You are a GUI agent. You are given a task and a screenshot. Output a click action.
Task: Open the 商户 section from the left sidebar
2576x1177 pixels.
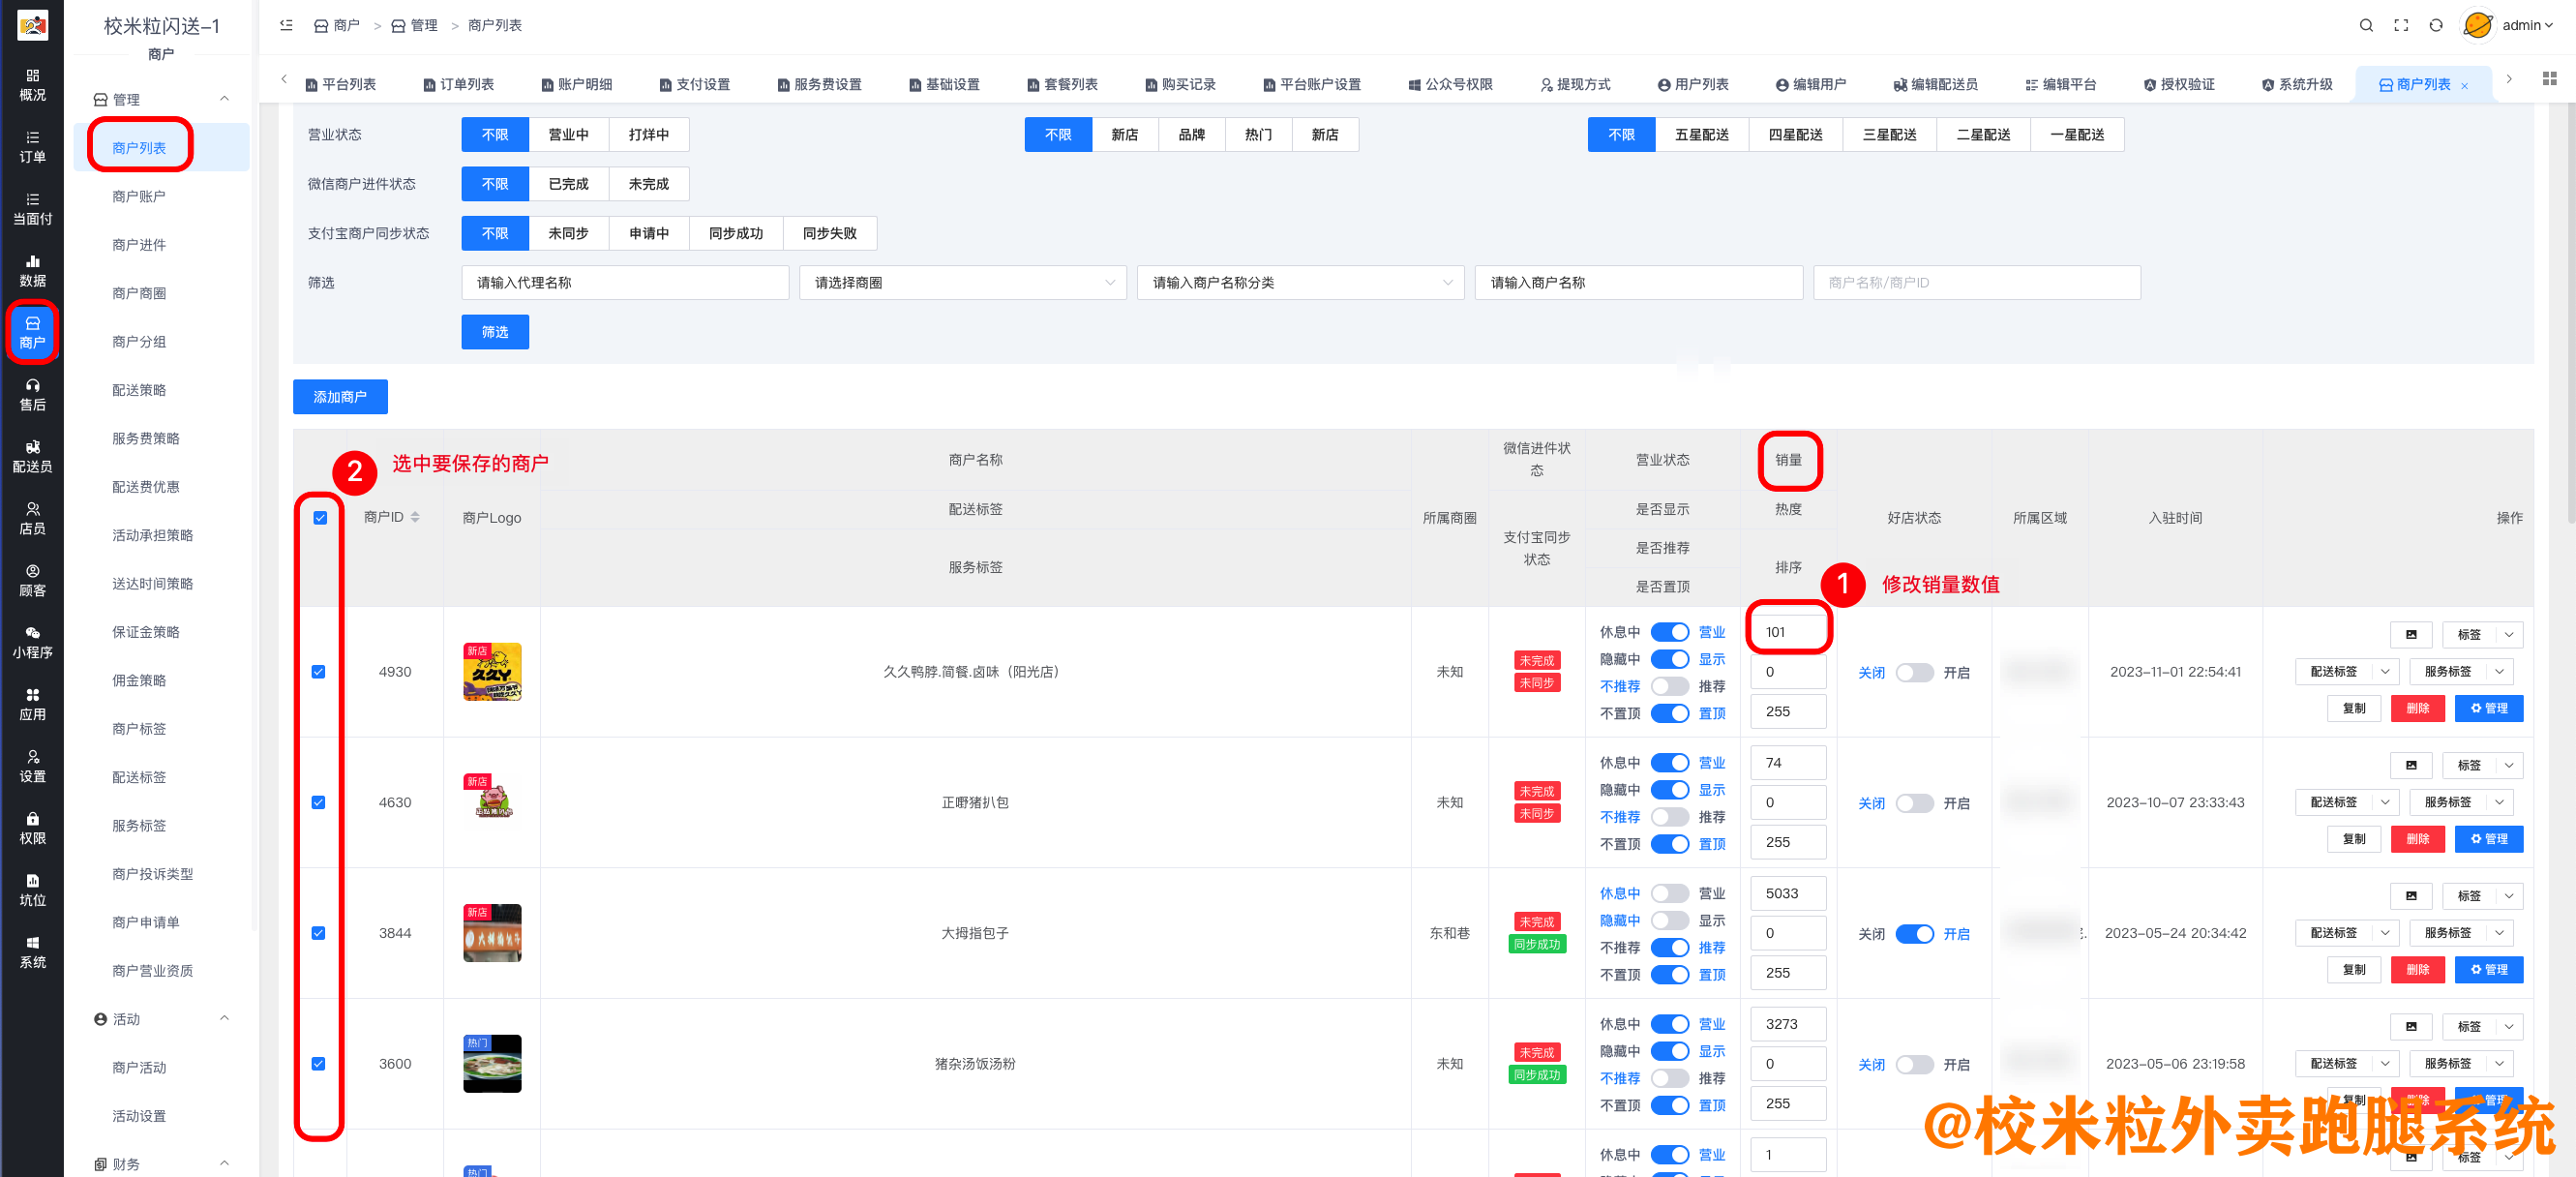(33, 332)
